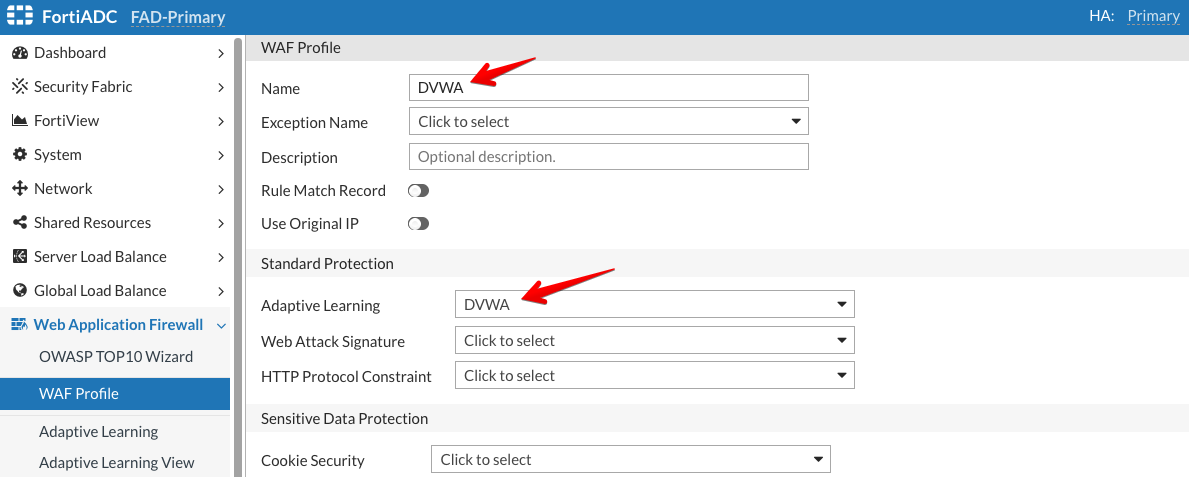Select Adaptive Learning View in sidebar

pos(117,463)
